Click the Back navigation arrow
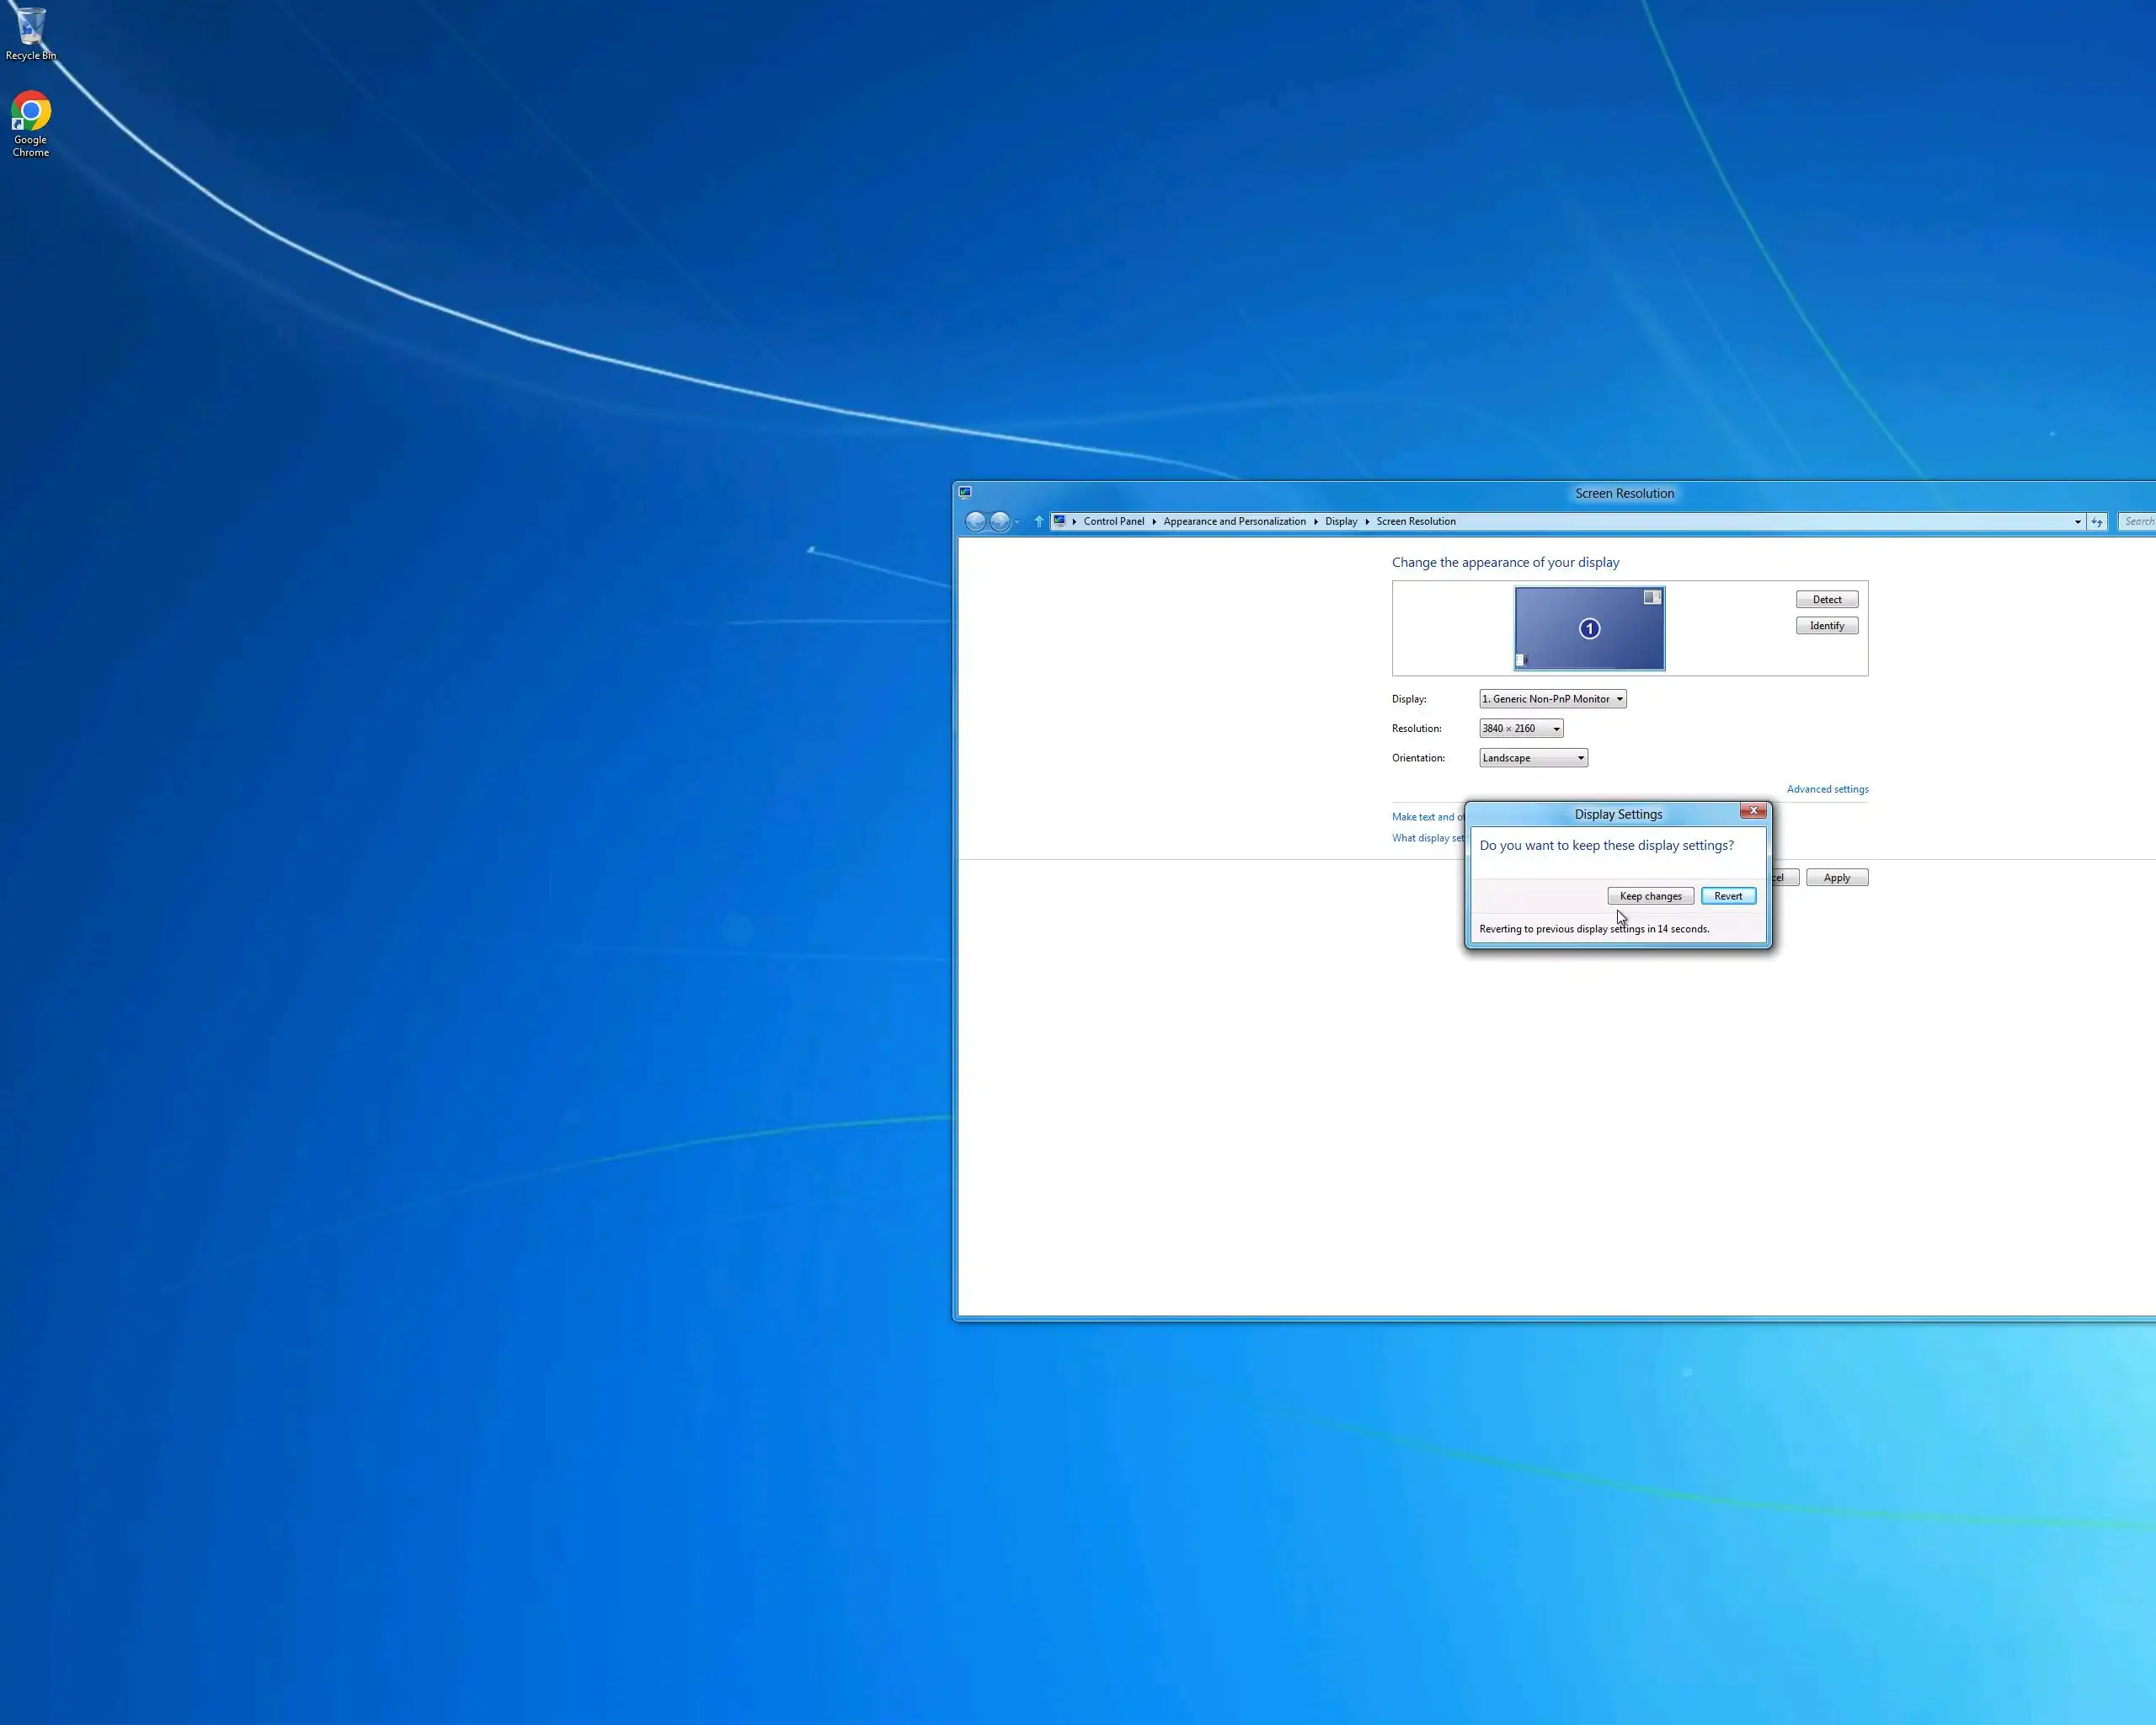Viewport: 2156px width, 1725px height. pyautogui.click(x=975, y=521)
